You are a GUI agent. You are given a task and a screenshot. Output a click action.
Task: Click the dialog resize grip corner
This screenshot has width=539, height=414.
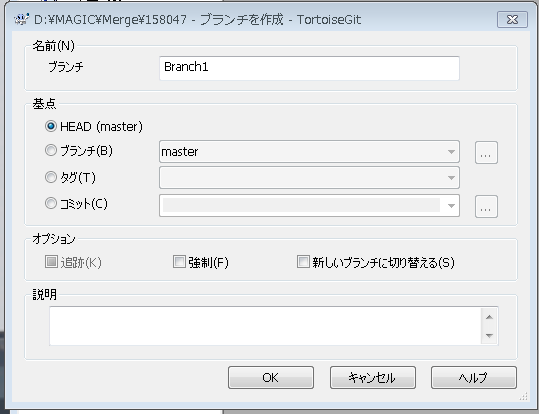(x=524, y=397)
